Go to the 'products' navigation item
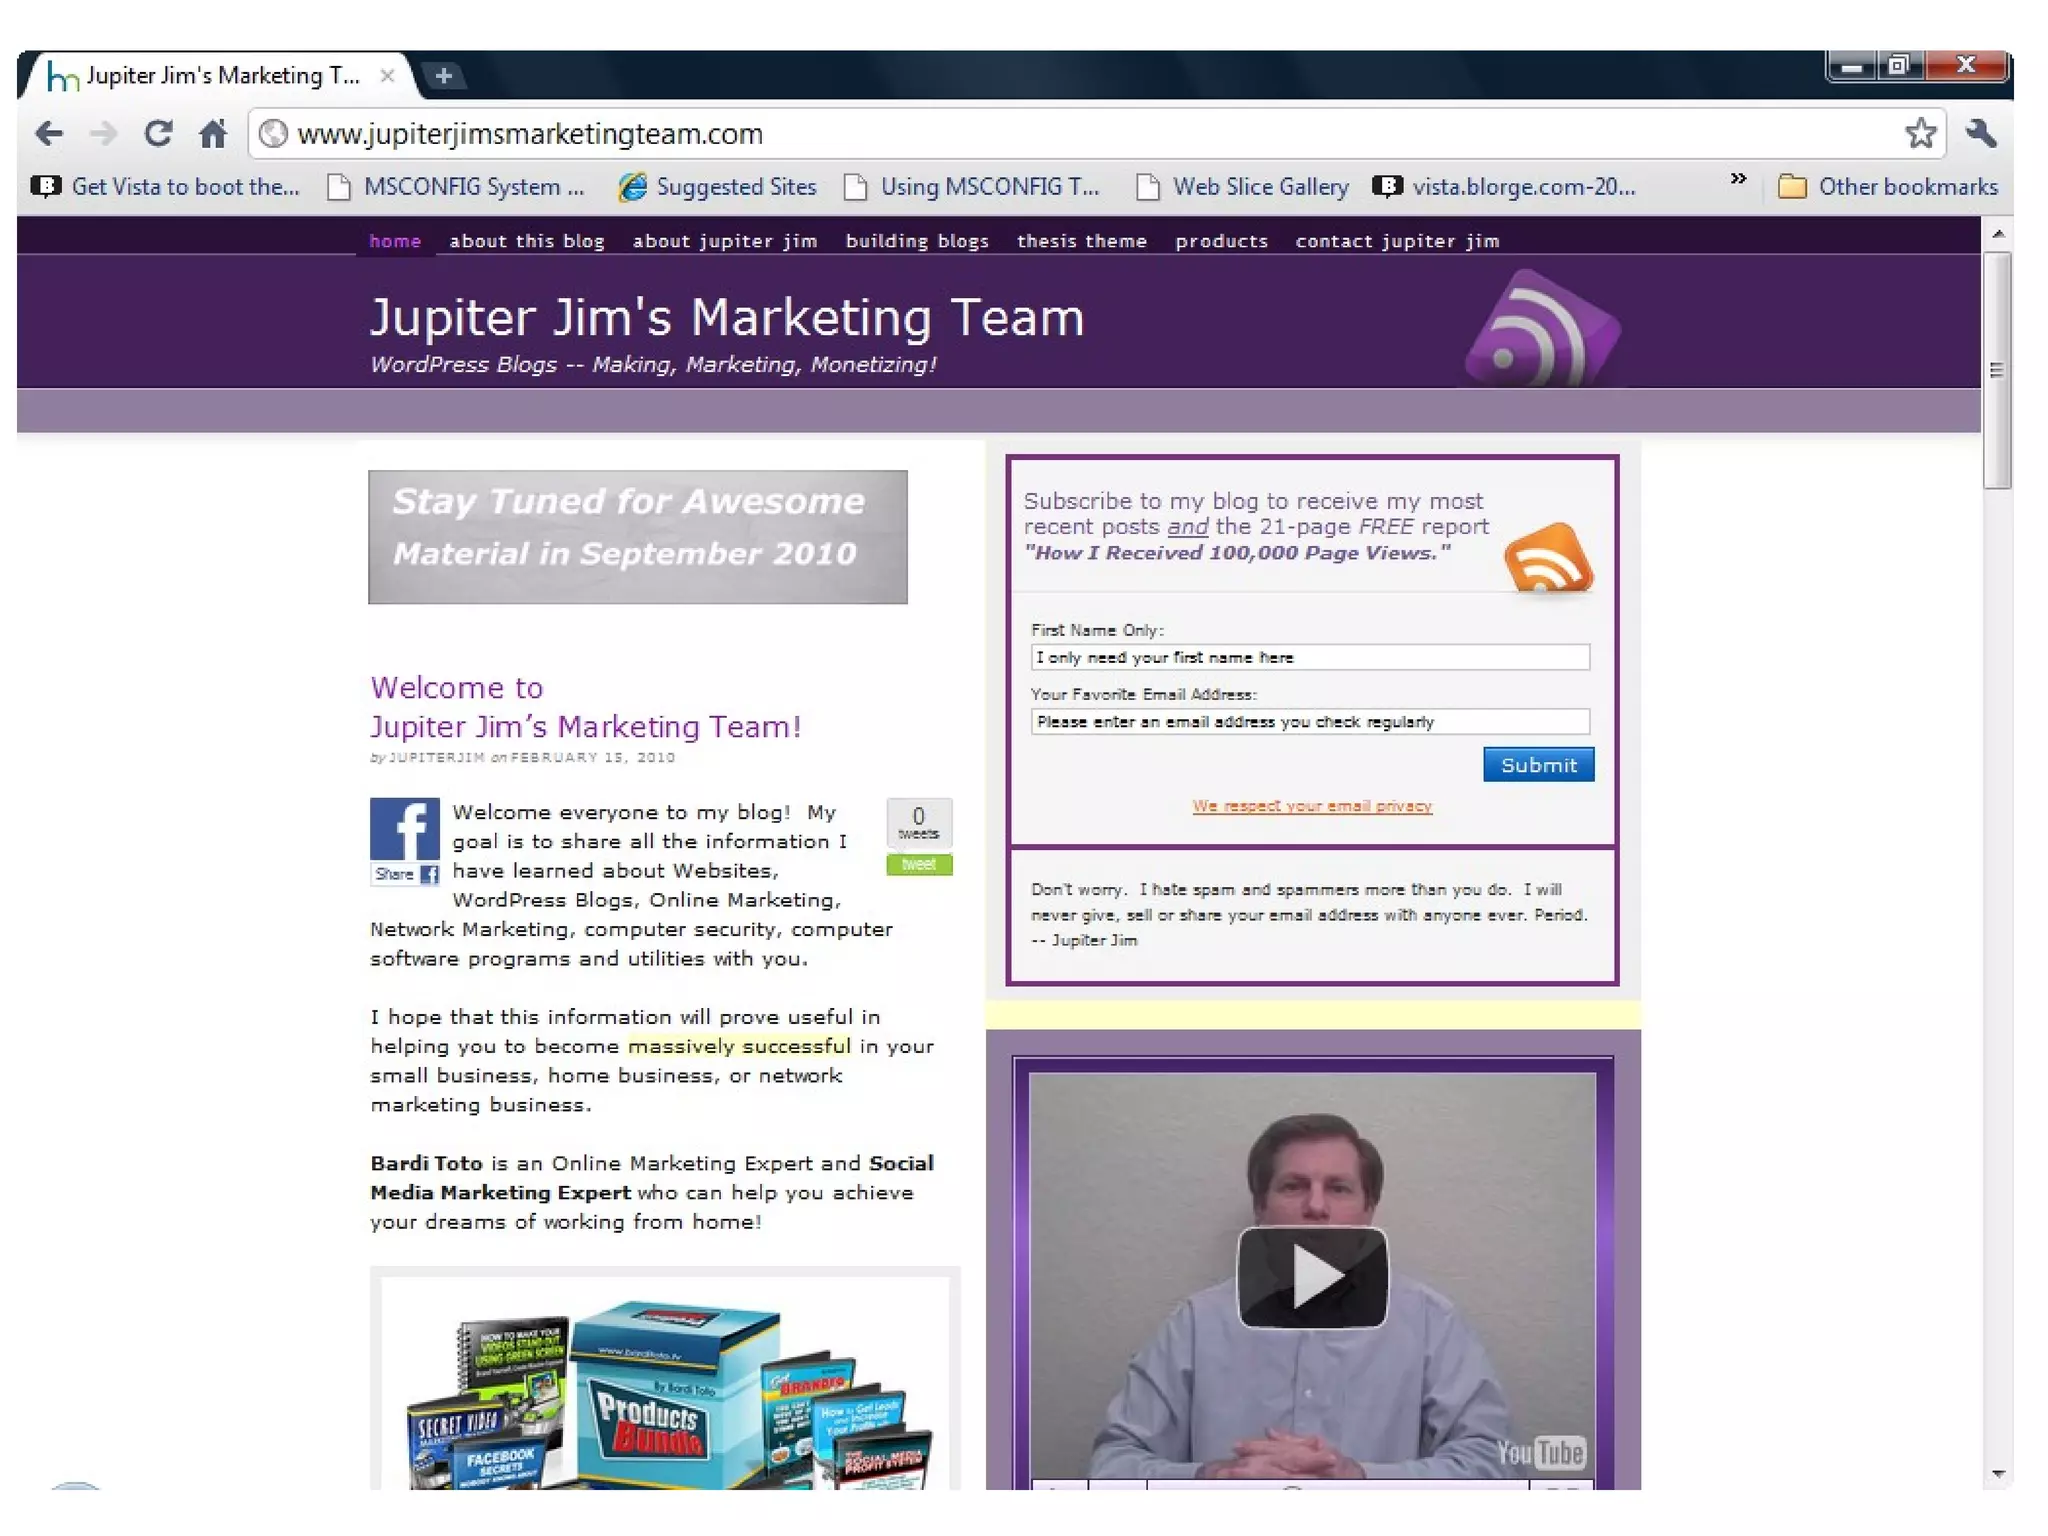Viewport: 2048px width, 1536px height. click(x=1221, y=241)
